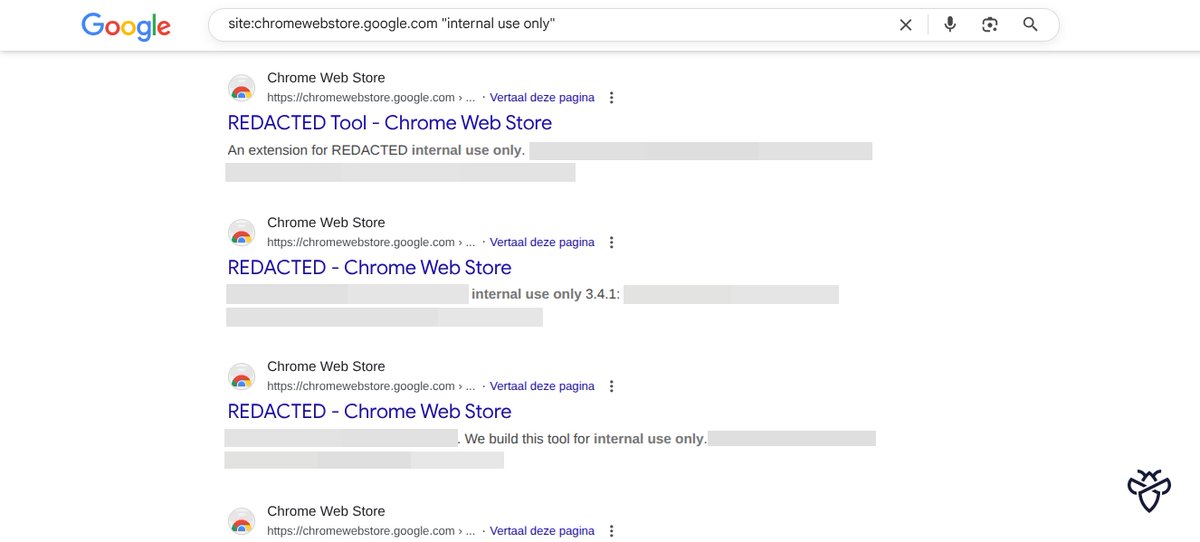The width and height of the screenshot is (1200, 542).
Task: Click 'Chrome Web Store' site name of bottom result
Action: (x=326, y=511)
